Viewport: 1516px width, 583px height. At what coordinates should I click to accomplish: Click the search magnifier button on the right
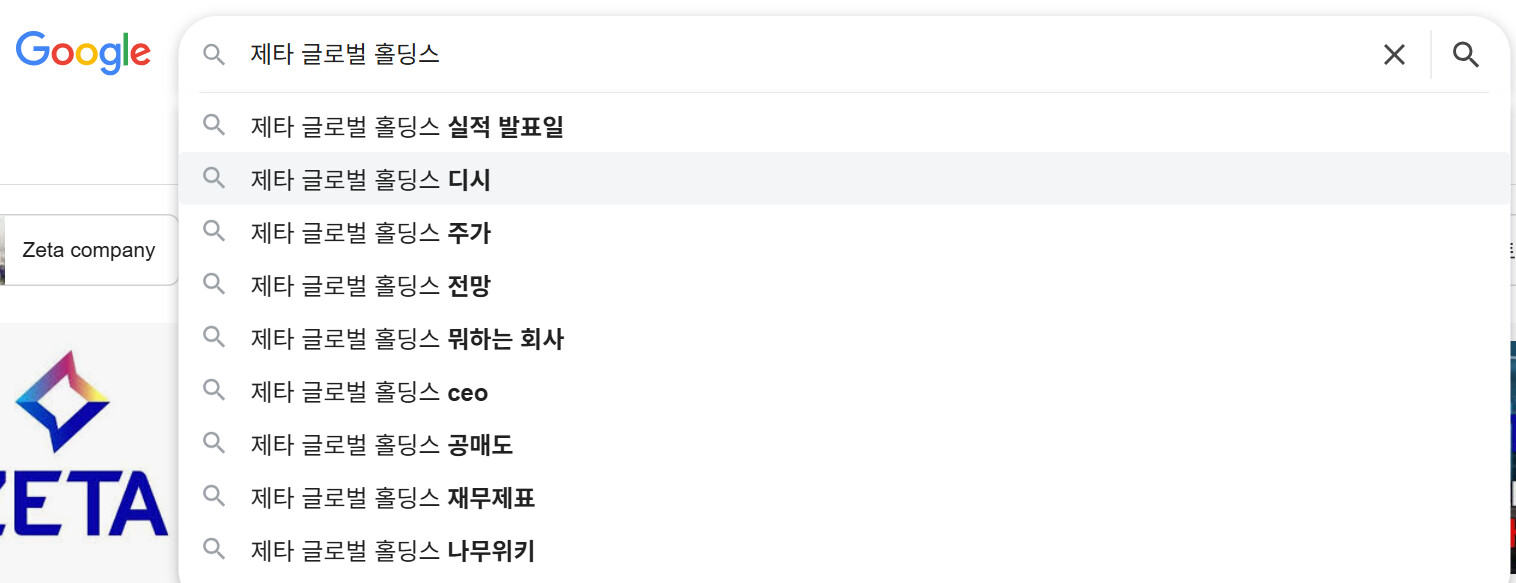pos(1465,55)
